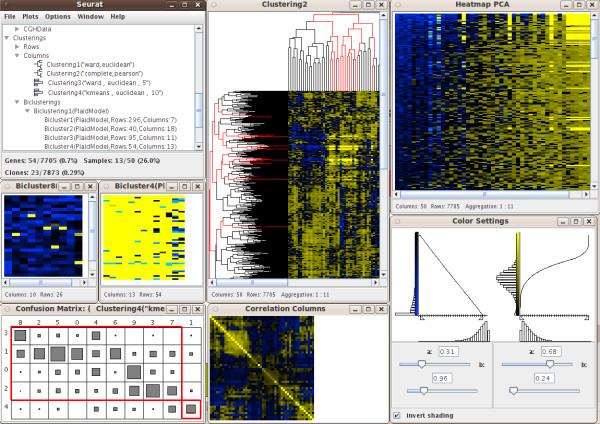This screenshot has height=424, width=600.
Task: Click the Correlation Columns heatmap image
Action: tap(262, 368)
